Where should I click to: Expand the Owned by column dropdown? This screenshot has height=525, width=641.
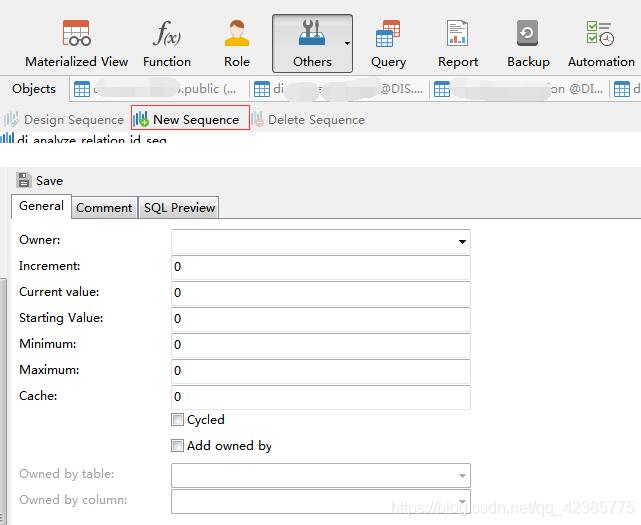pyautogui.click(x=462, y=501)
